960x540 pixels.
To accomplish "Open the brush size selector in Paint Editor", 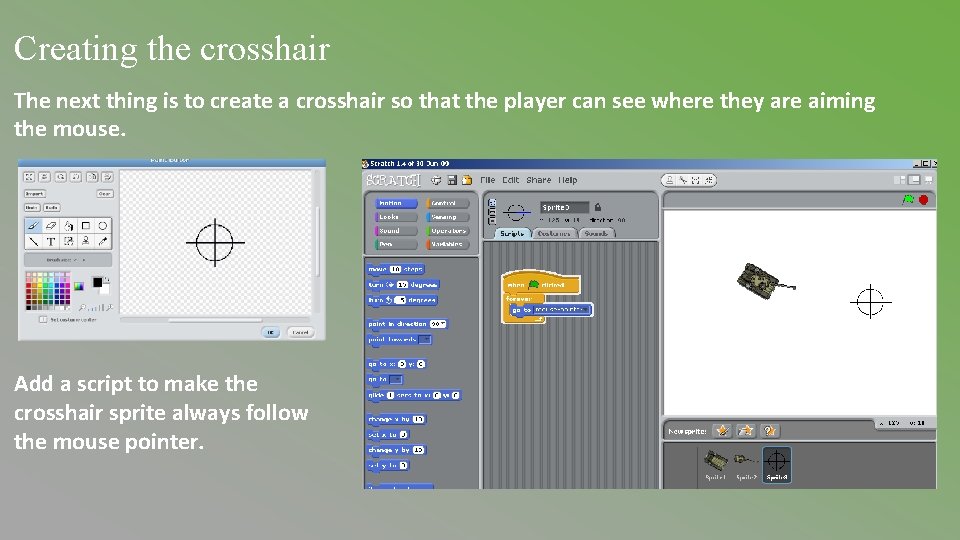I will (68, 260).
